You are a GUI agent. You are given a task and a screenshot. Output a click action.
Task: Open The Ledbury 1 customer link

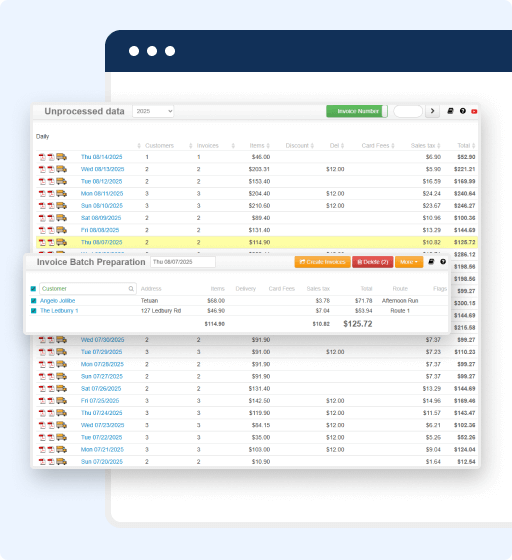click(59, 311)
